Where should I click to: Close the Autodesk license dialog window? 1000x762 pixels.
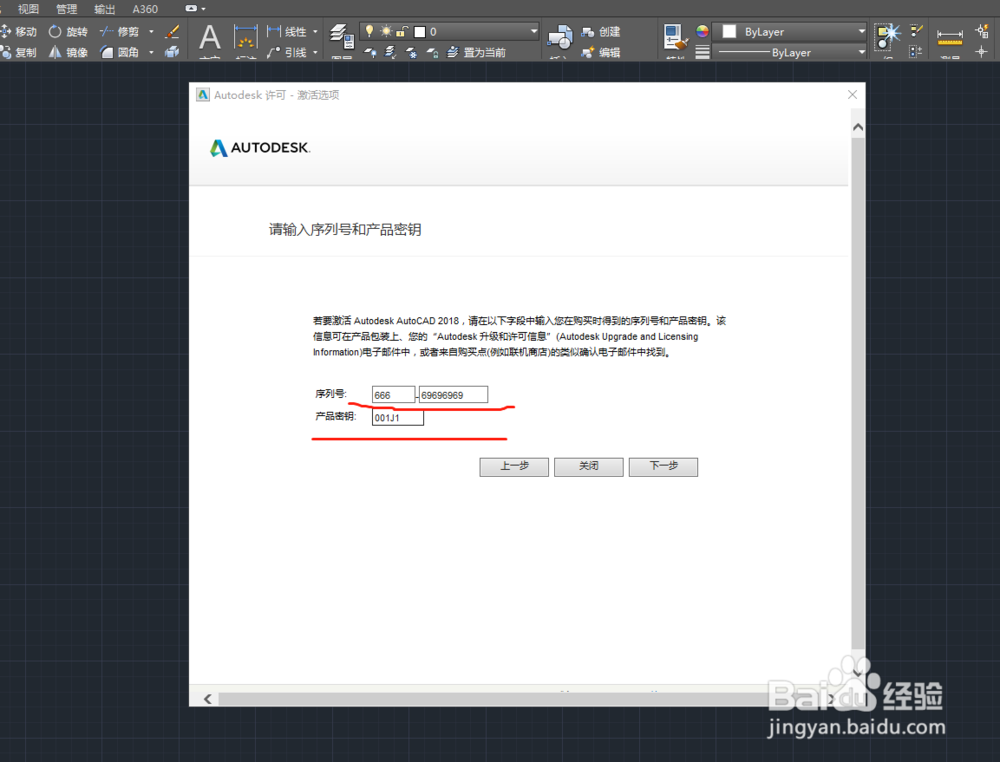(x=852, y=94)
